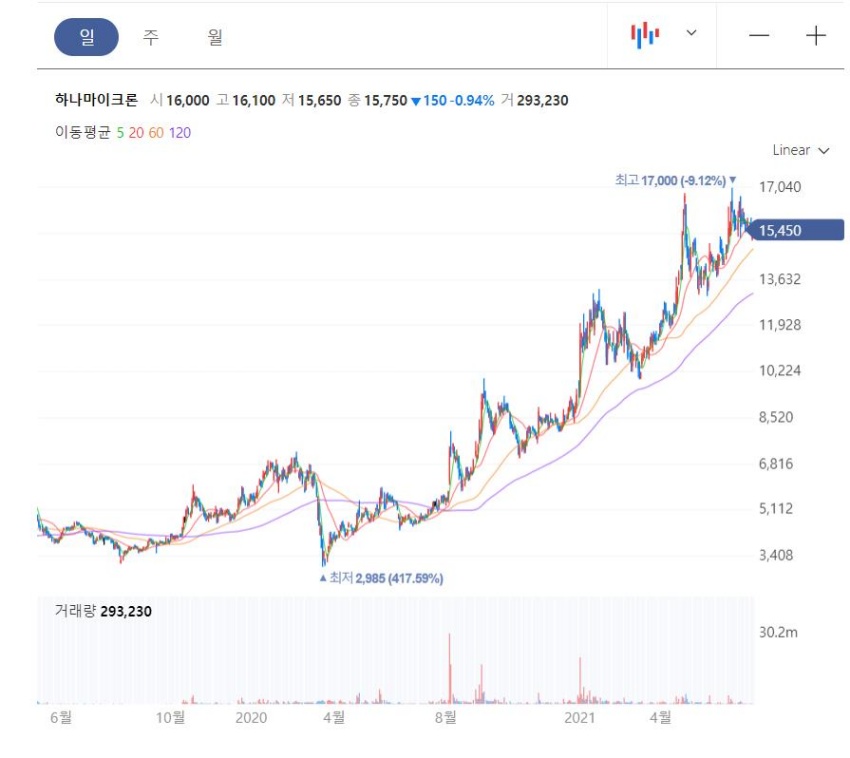
Task: Click the 2021 label on time axis
Action: point(580,717)
